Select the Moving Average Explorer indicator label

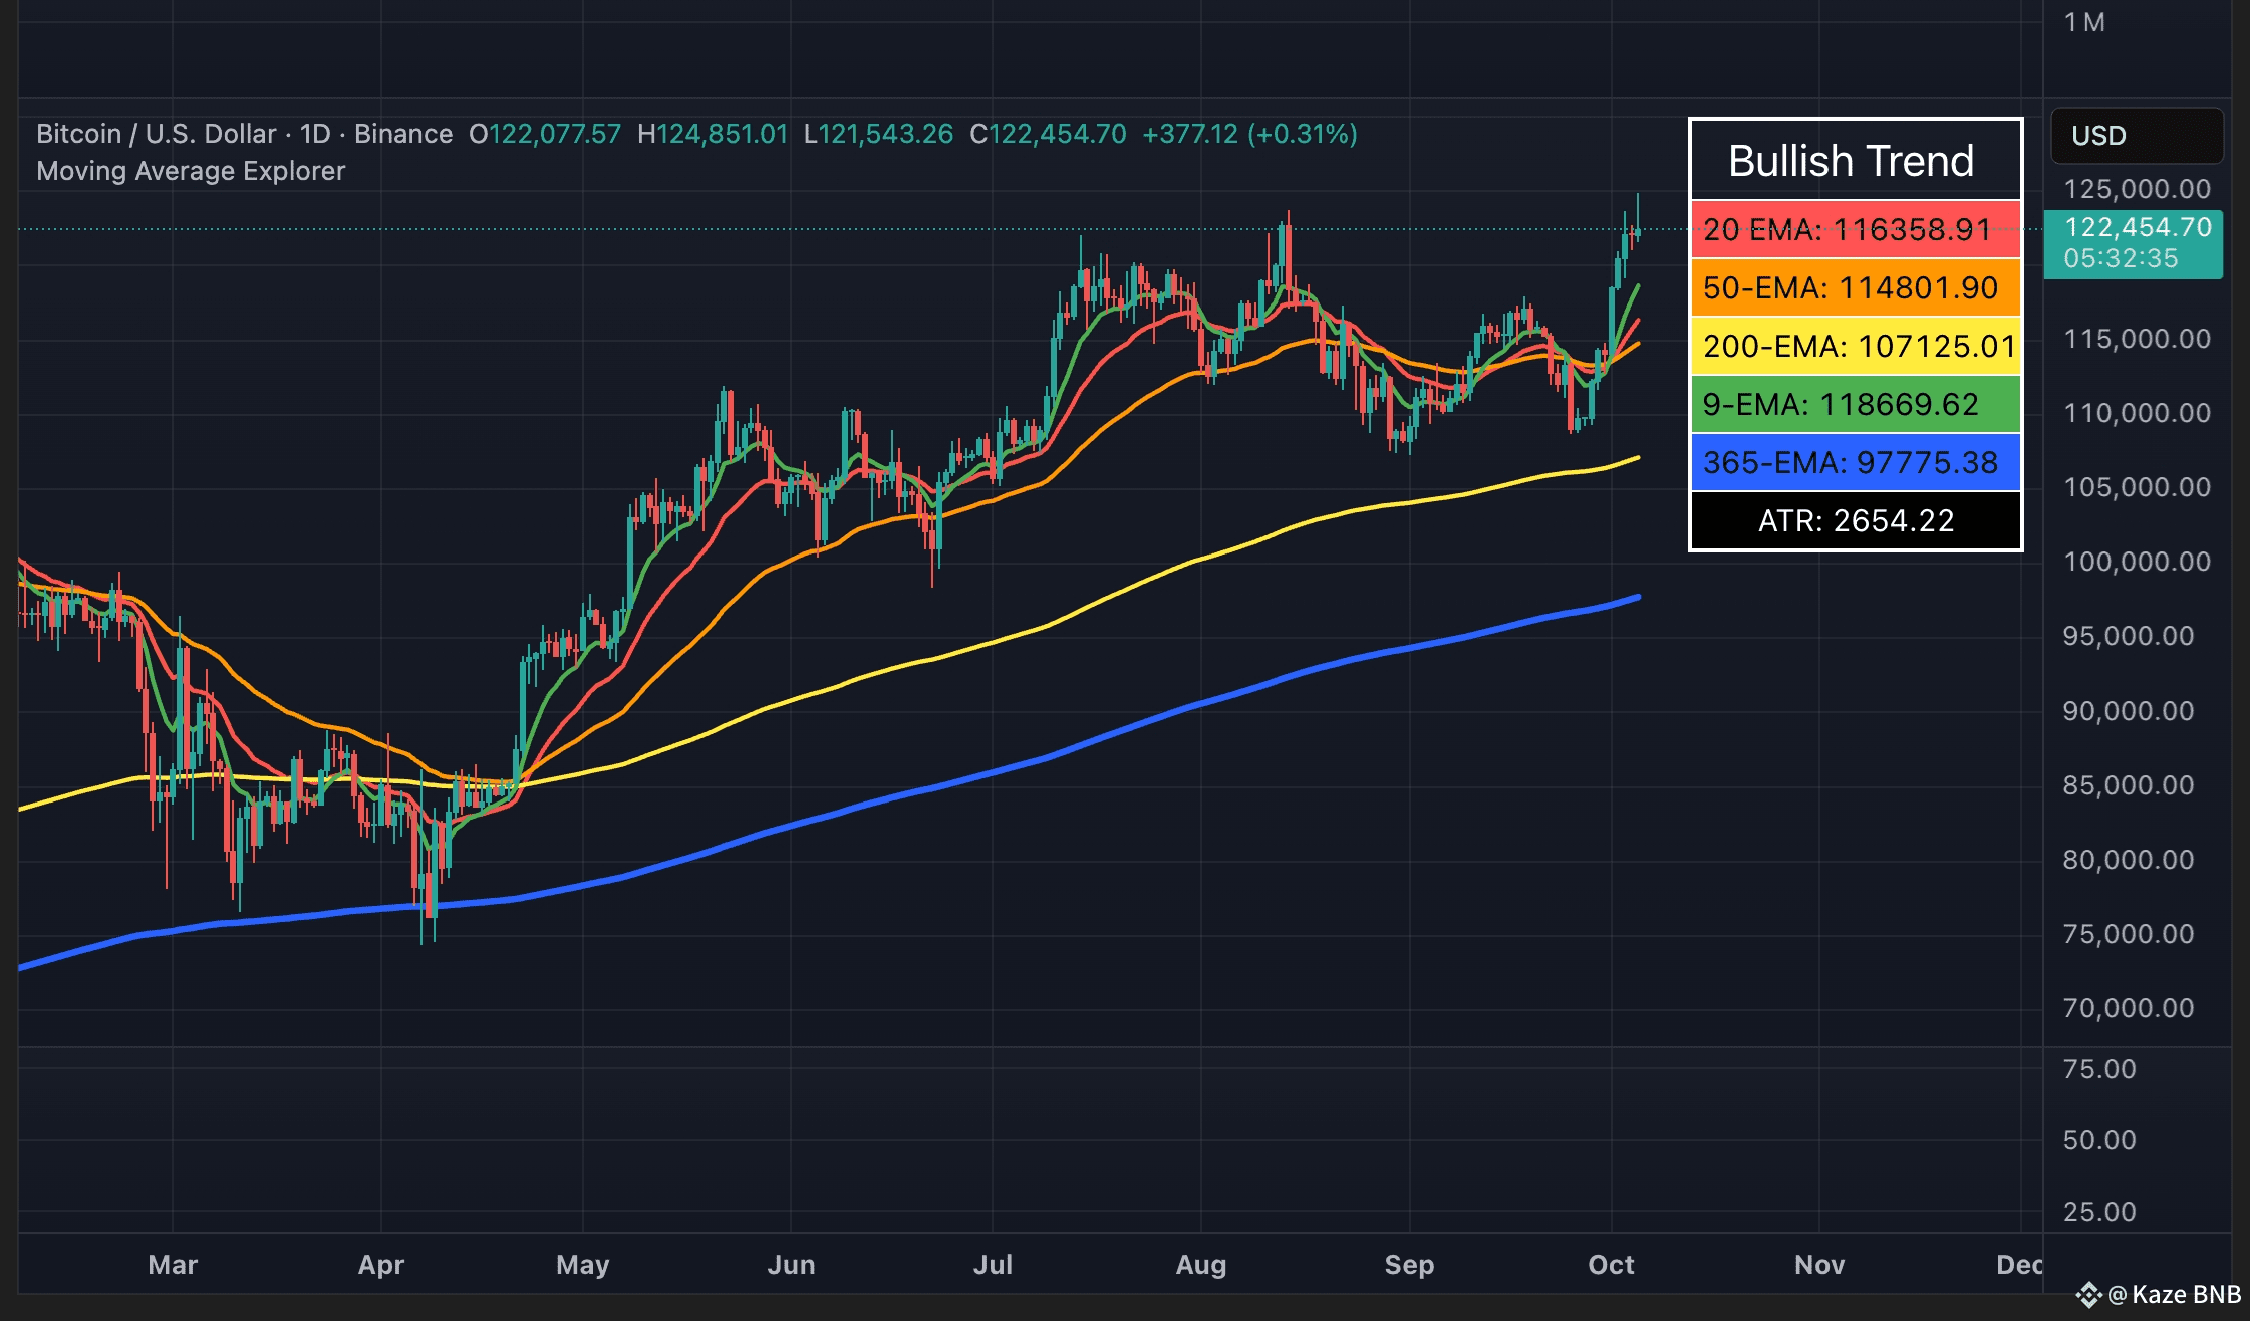190,171
